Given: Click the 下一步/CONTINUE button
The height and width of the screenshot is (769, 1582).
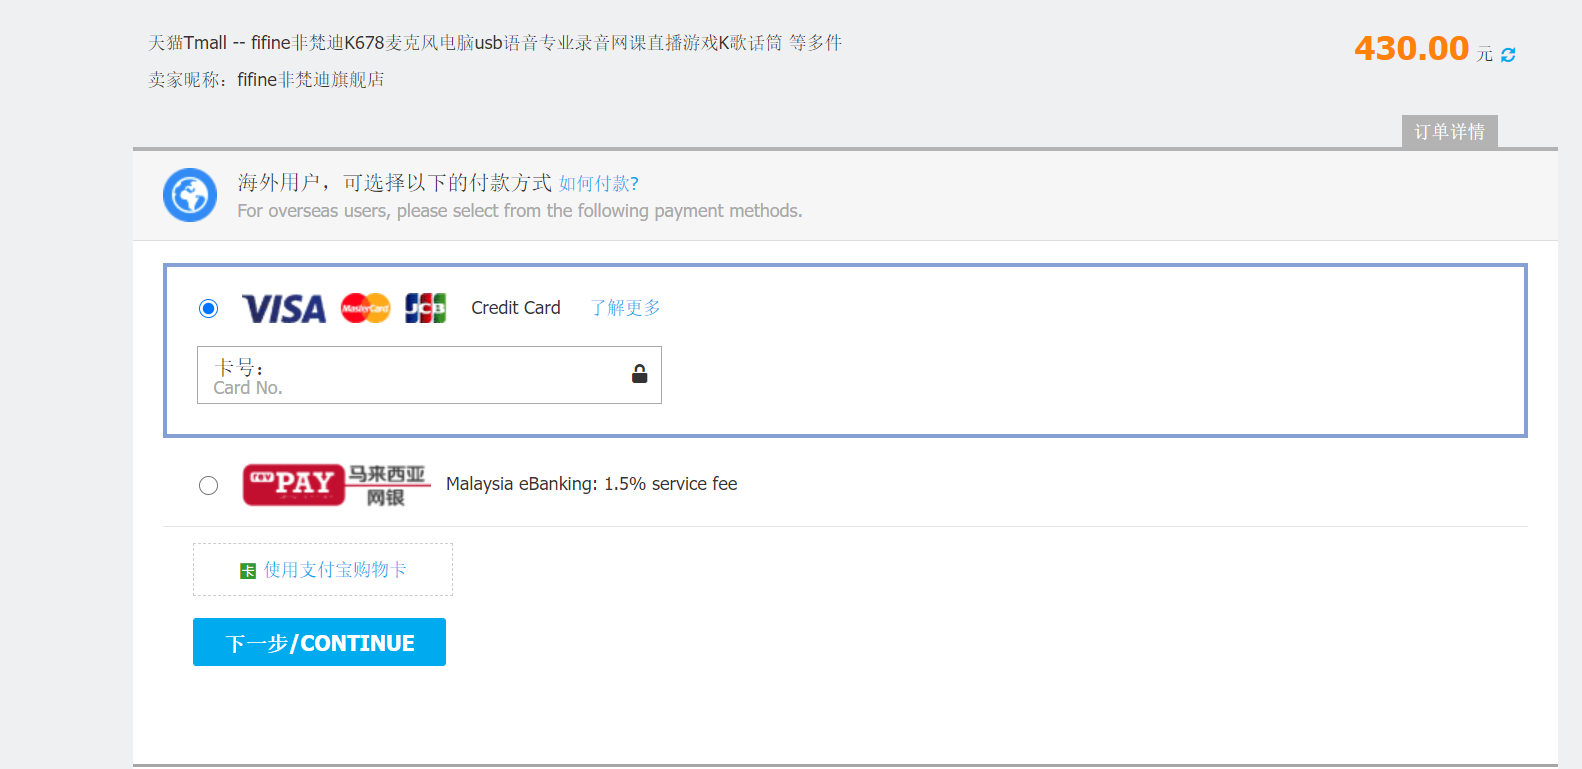Looking at the screenshot, I should pyautogui.click(x=319, y=642).
